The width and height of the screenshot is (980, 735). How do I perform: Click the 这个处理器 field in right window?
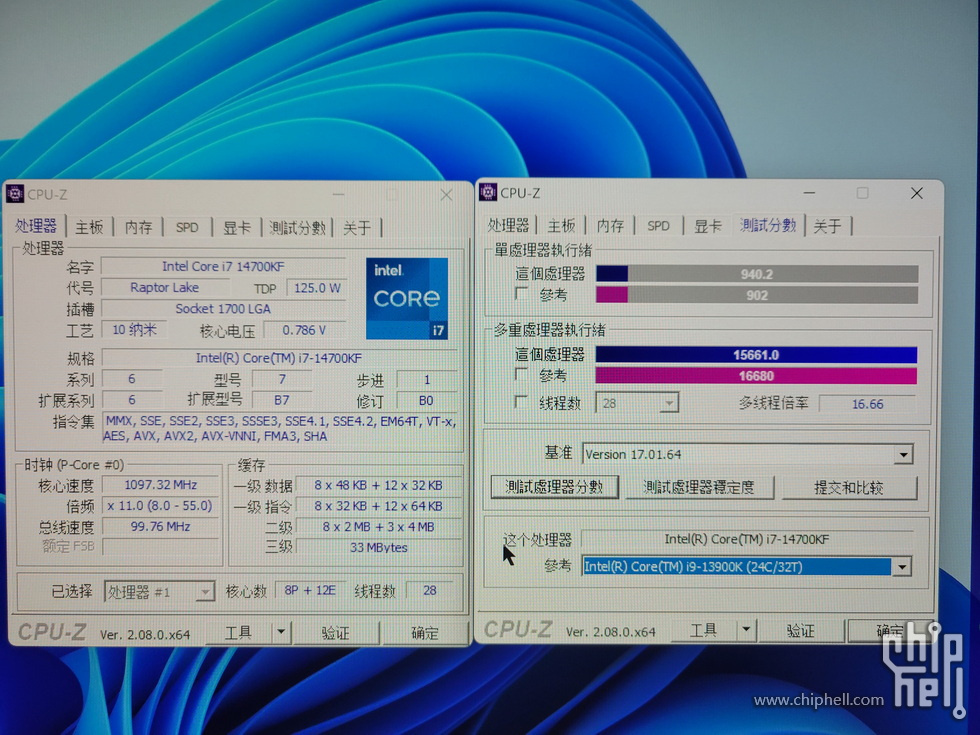(746, 539)
